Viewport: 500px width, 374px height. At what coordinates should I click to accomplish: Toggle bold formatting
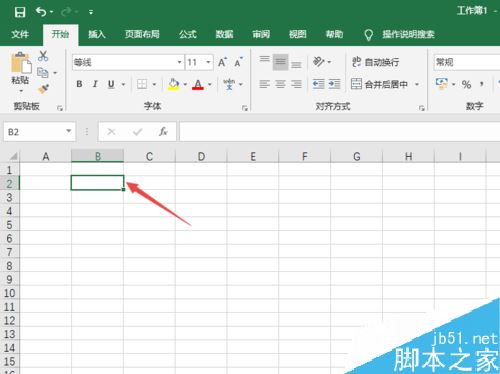coord(79,84)
